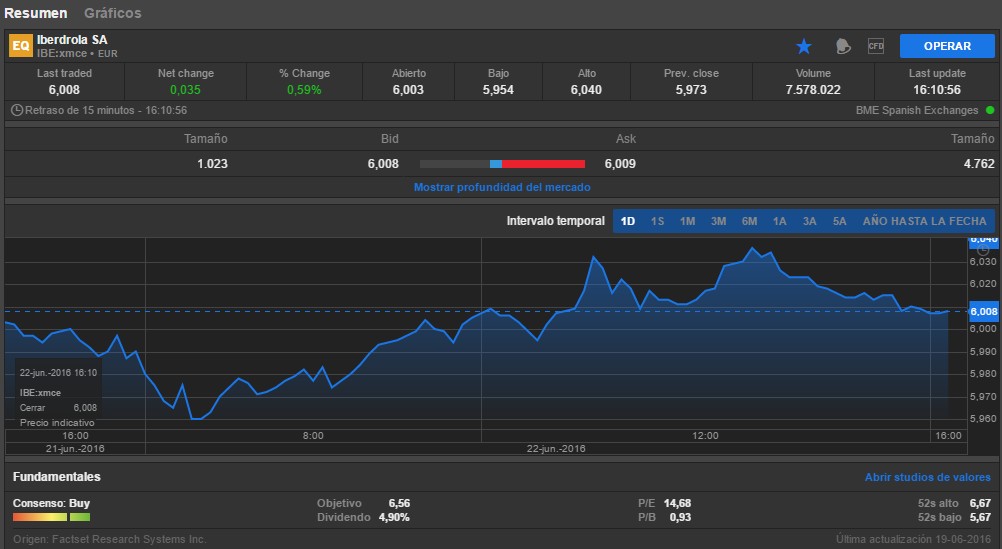Image resolution: width=1002 pixels, height=549 pixels.
Task: Click the Última actualización 19-06-2016 text
Action: pyautogui.click(x=913, y=539)
